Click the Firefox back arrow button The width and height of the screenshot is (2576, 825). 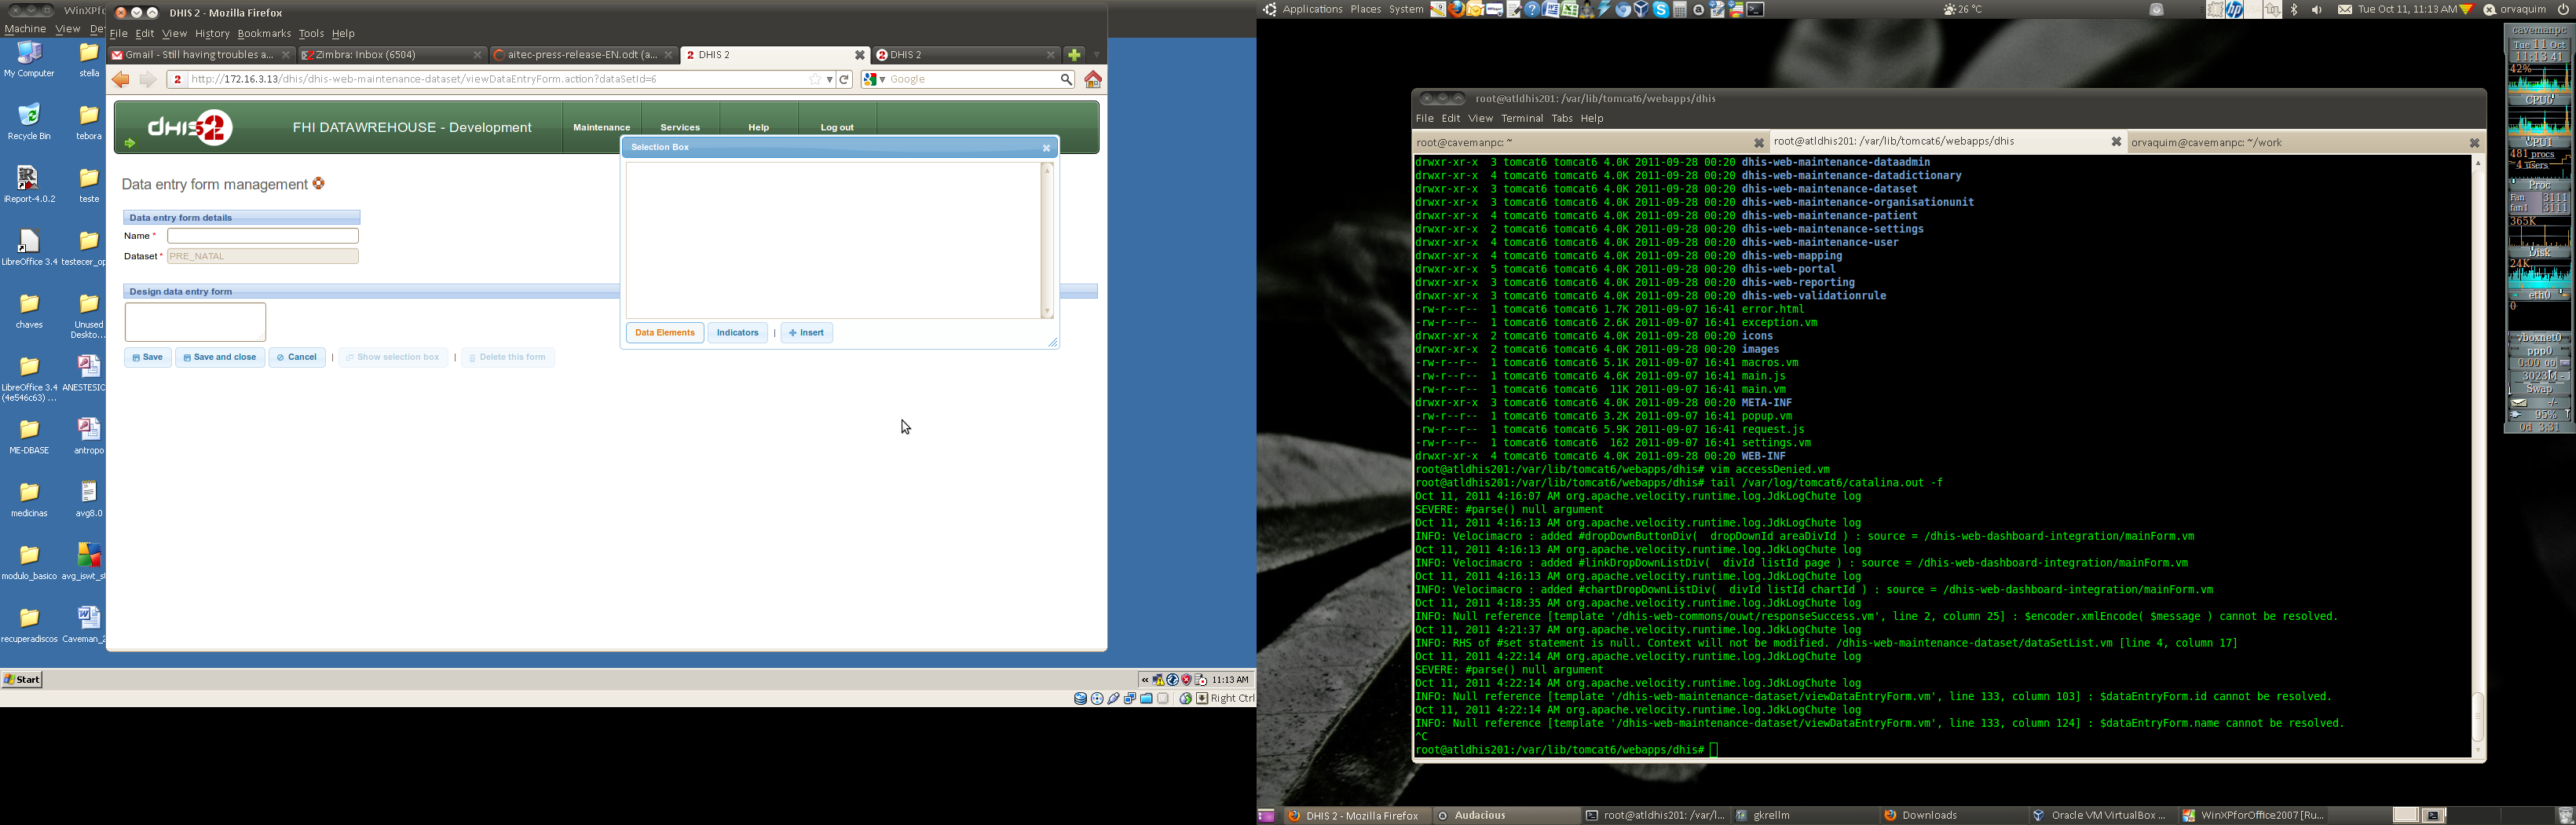pos(121,80)
